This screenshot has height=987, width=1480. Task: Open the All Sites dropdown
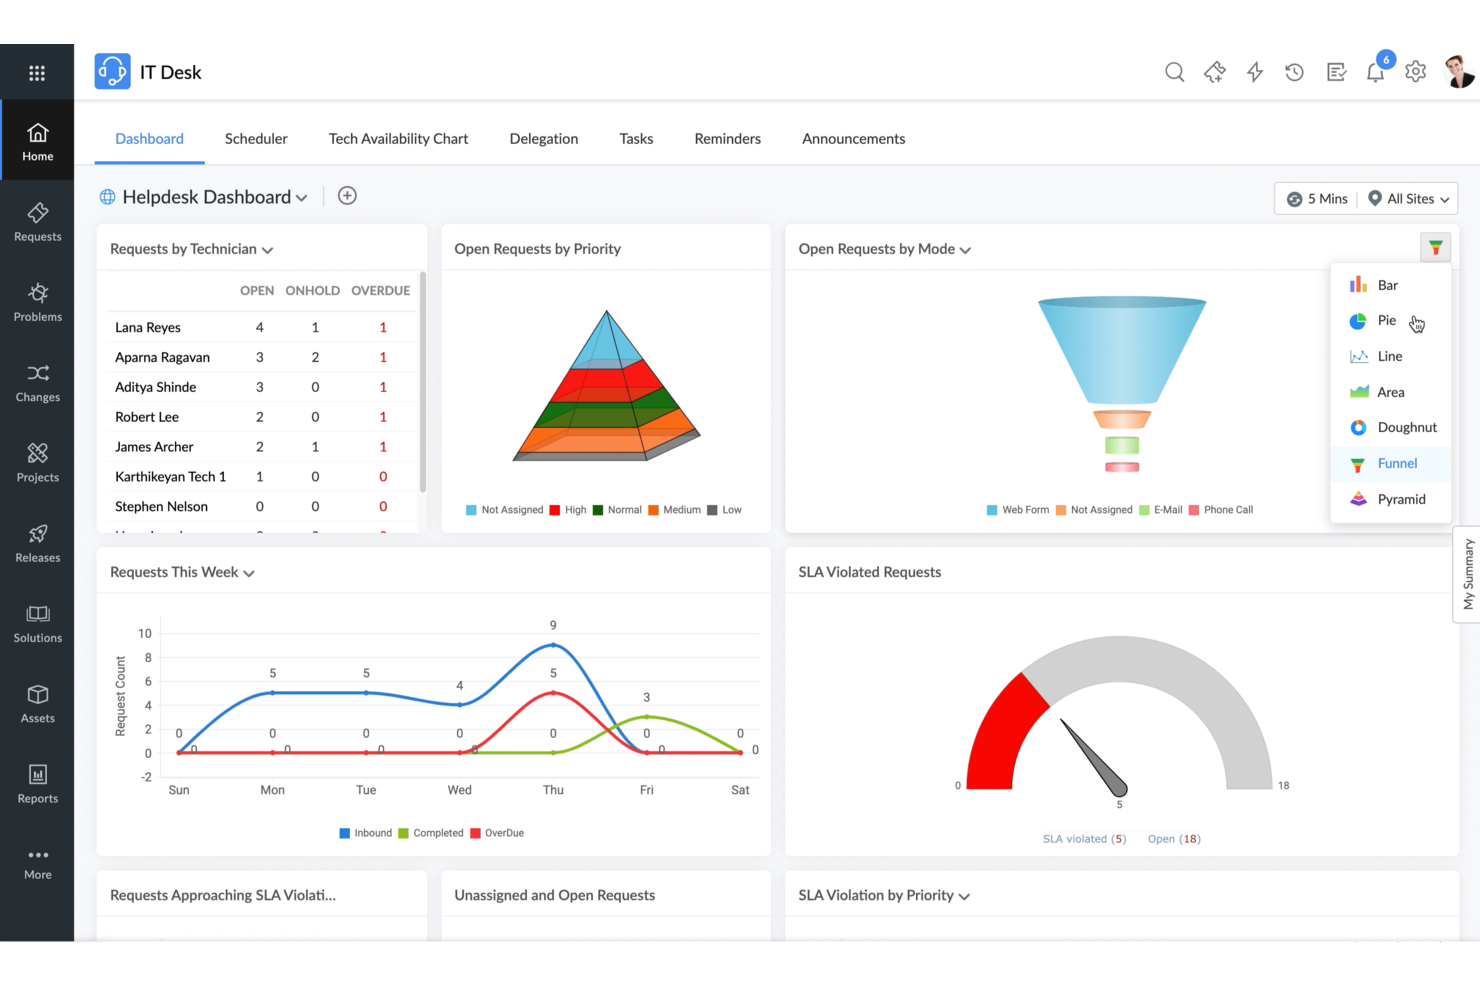[x=1408, y=198]
